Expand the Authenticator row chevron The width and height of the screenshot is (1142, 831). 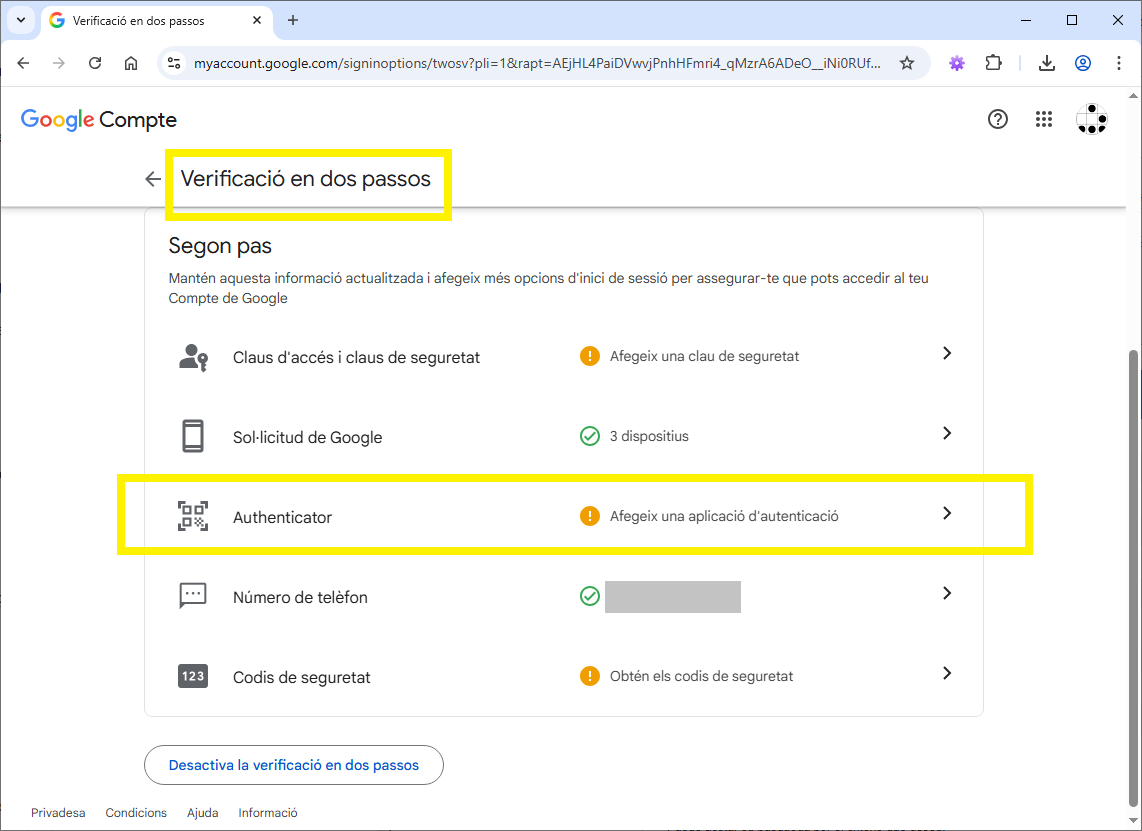tap(946, 513)
